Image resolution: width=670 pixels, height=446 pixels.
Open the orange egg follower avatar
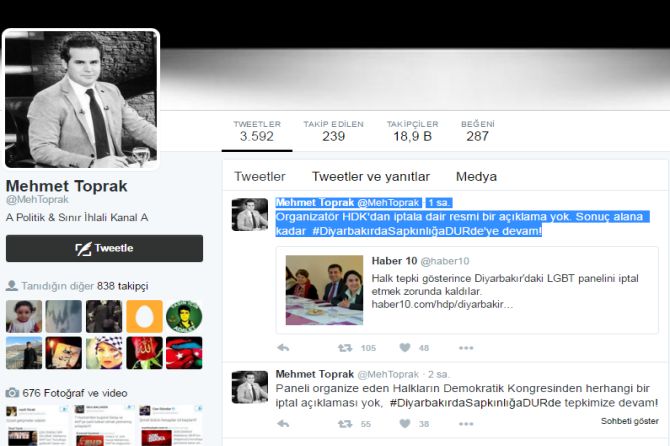pyautogui.click(x=144, y=316)
